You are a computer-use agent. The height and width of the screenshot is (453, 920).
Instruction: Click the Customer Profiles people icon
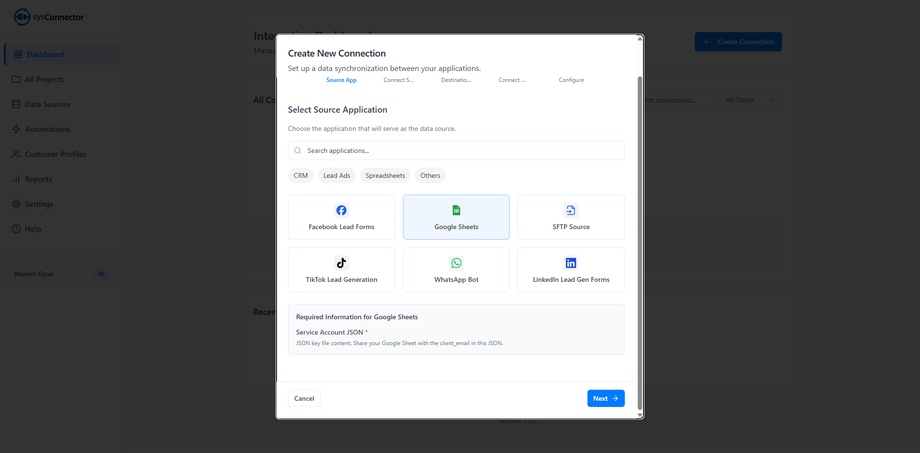click(16, 154)
